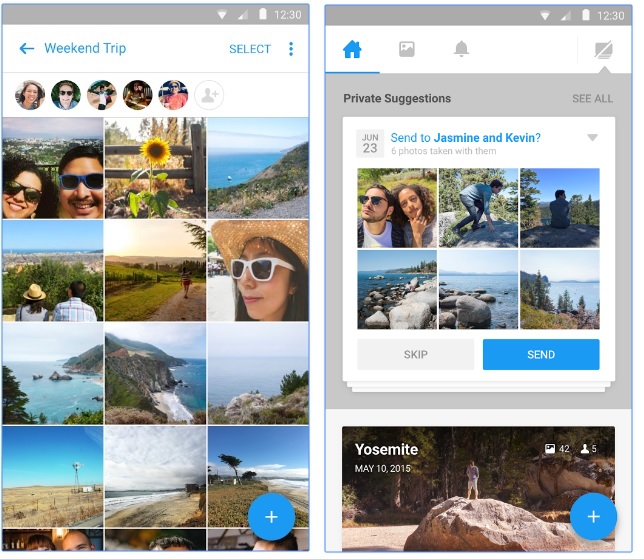Tap plus button in Weekend Trip screen
Viewport: 644px width, 559px height.
tap(271, 517)
